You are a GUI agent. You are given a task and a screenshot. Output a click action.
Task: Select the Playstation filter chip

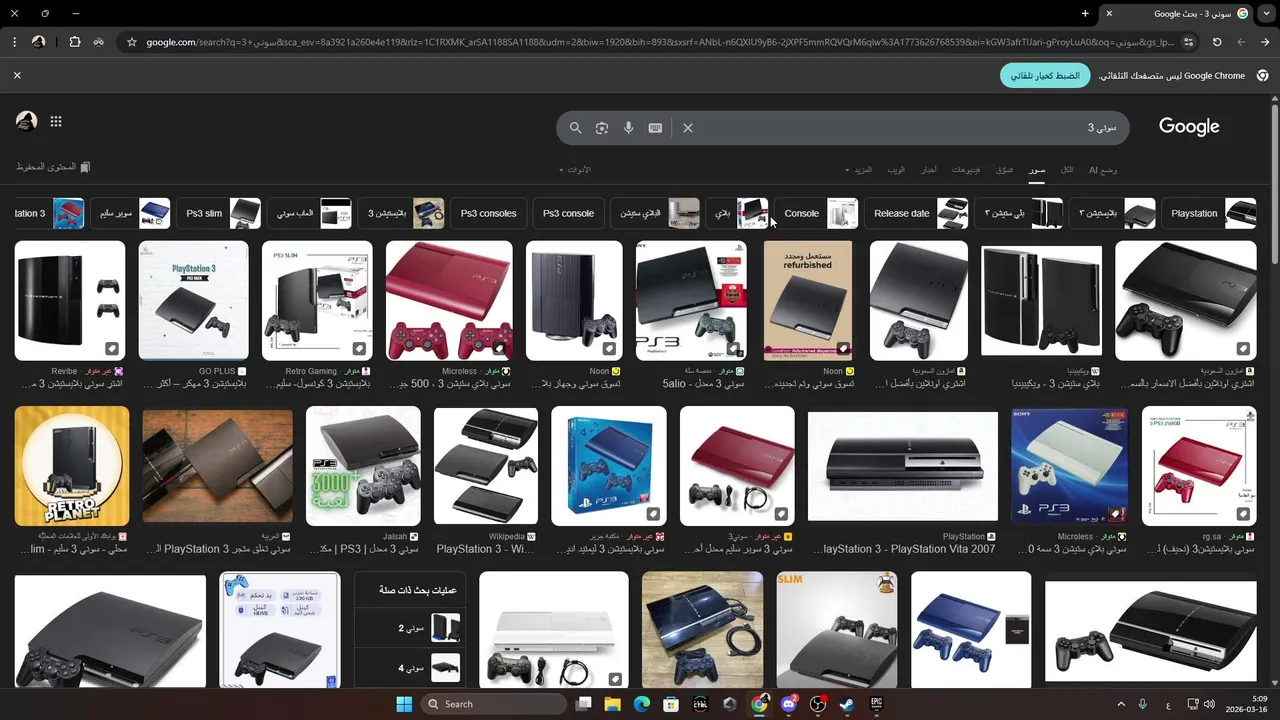click(1209, 213)
